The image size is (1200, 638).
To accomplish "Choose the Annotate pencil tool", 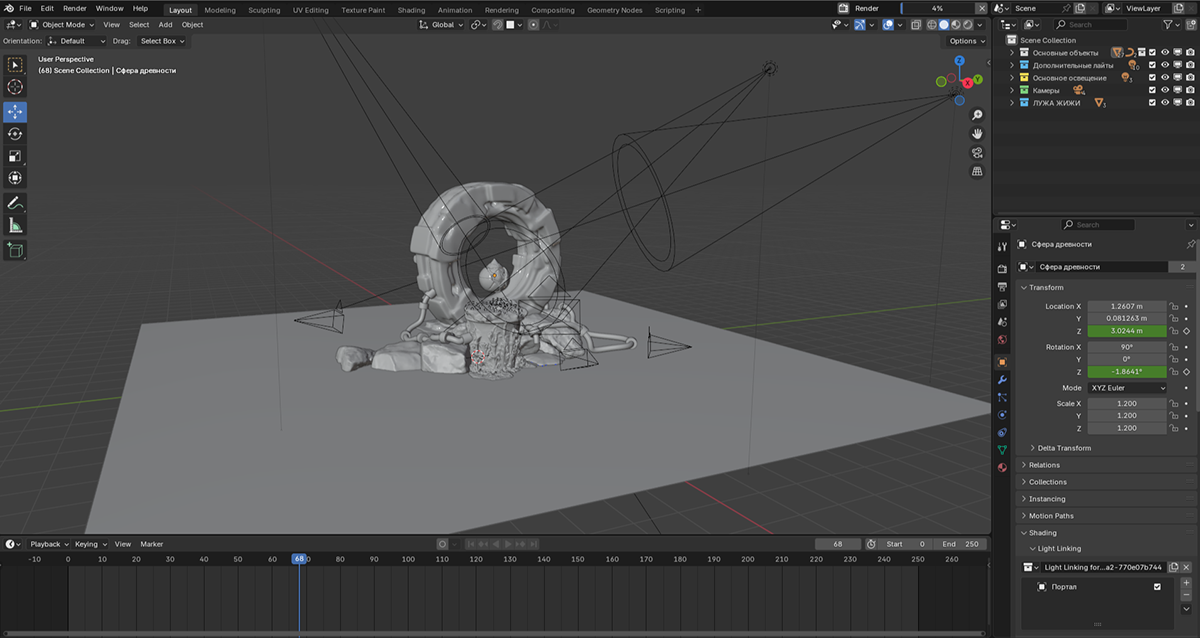I will [x=15, y=203].
